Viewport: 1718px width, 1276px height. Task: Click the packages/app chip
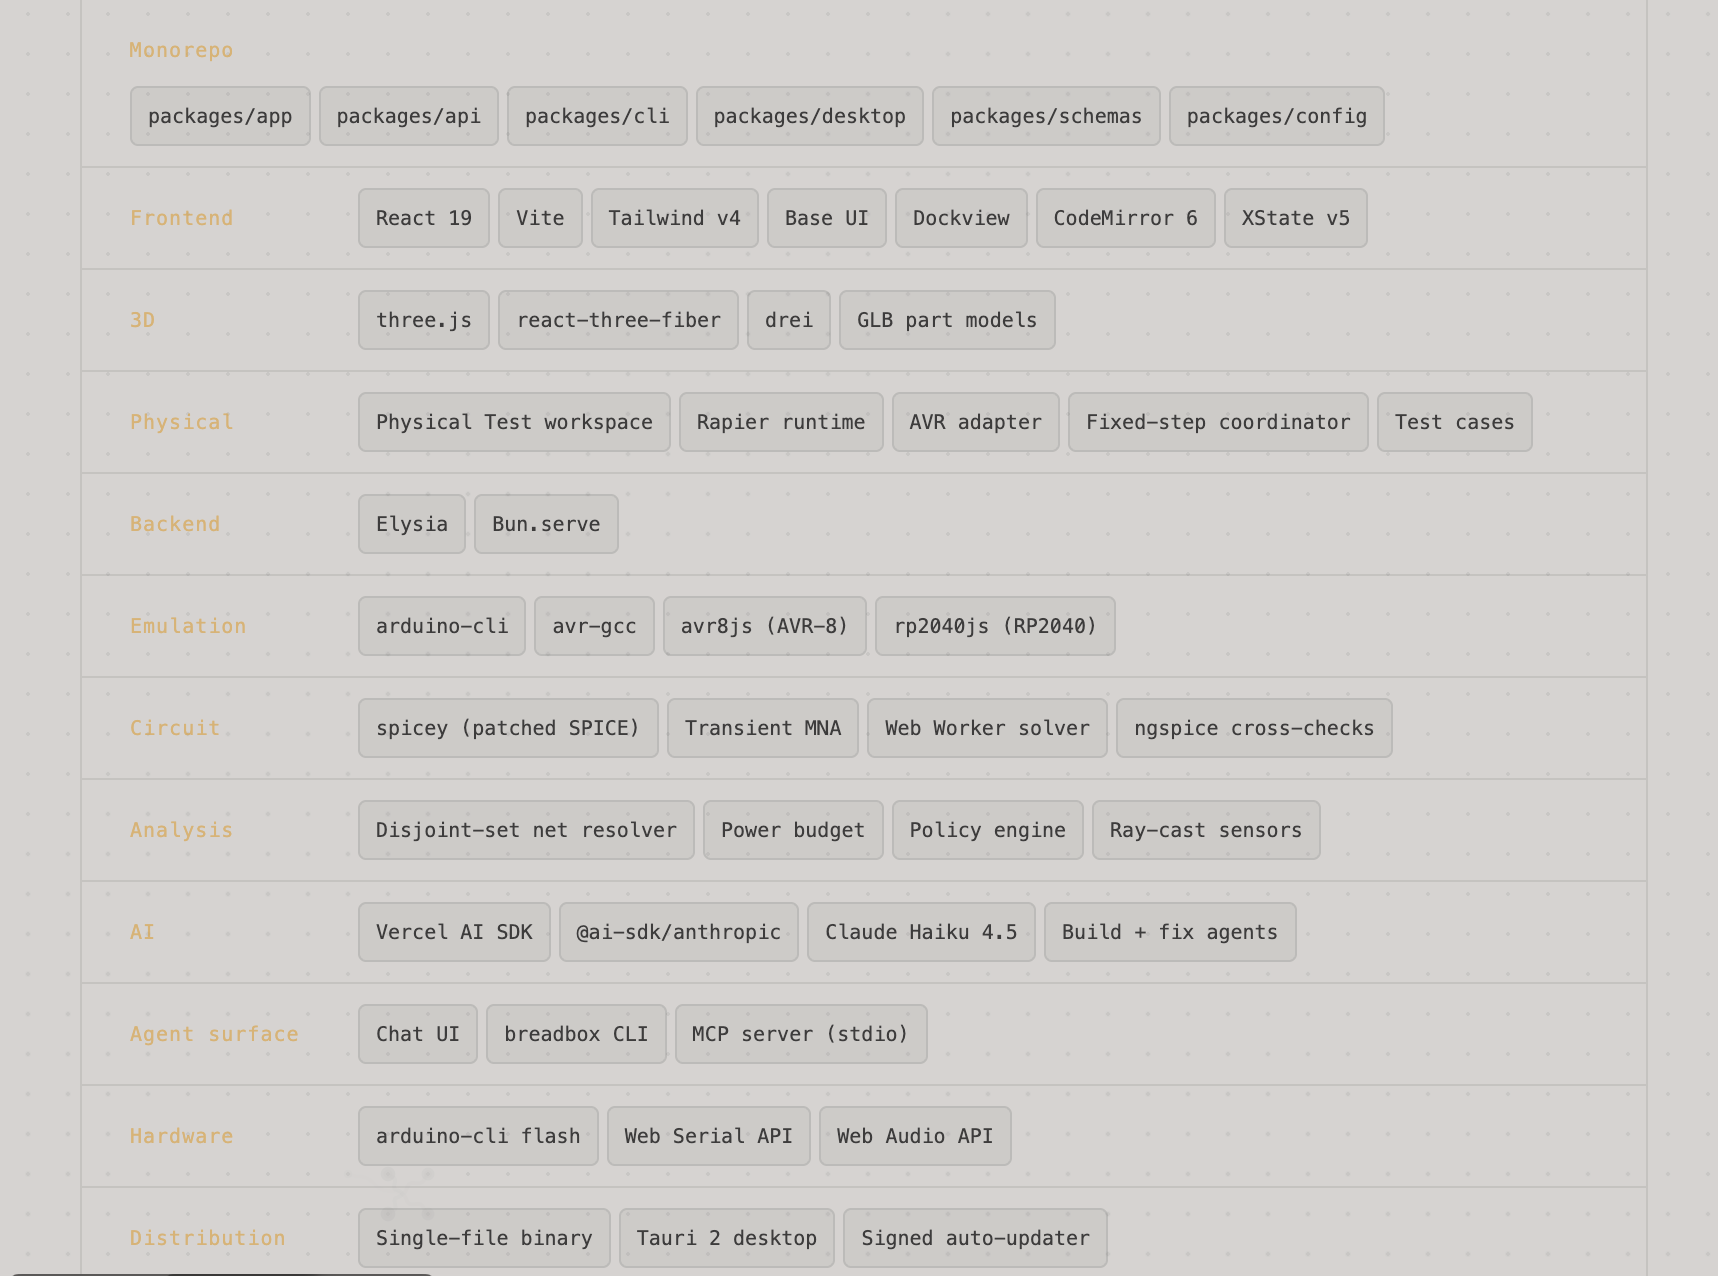click(220, 116)
